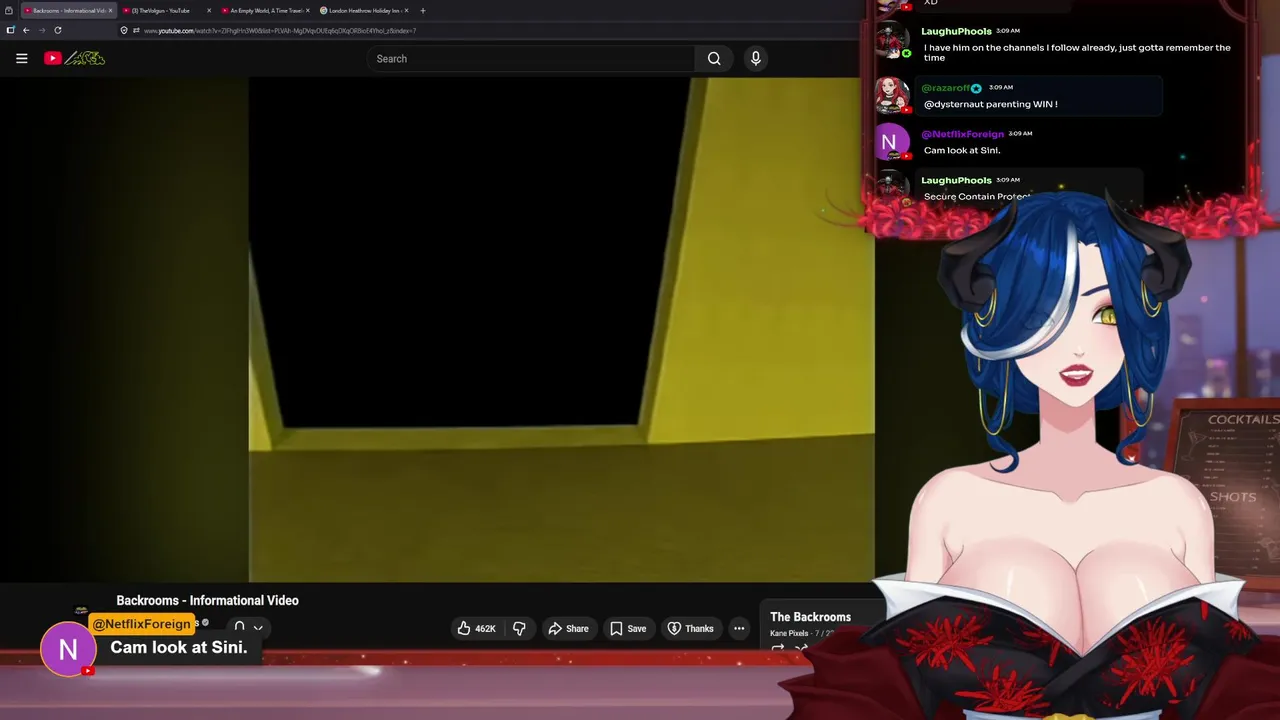Image resolution: width=1280 pixels, height=720 pixels.
Task: Click @NetflixForeign name in chat overlay
Action: tap(962, 134)
